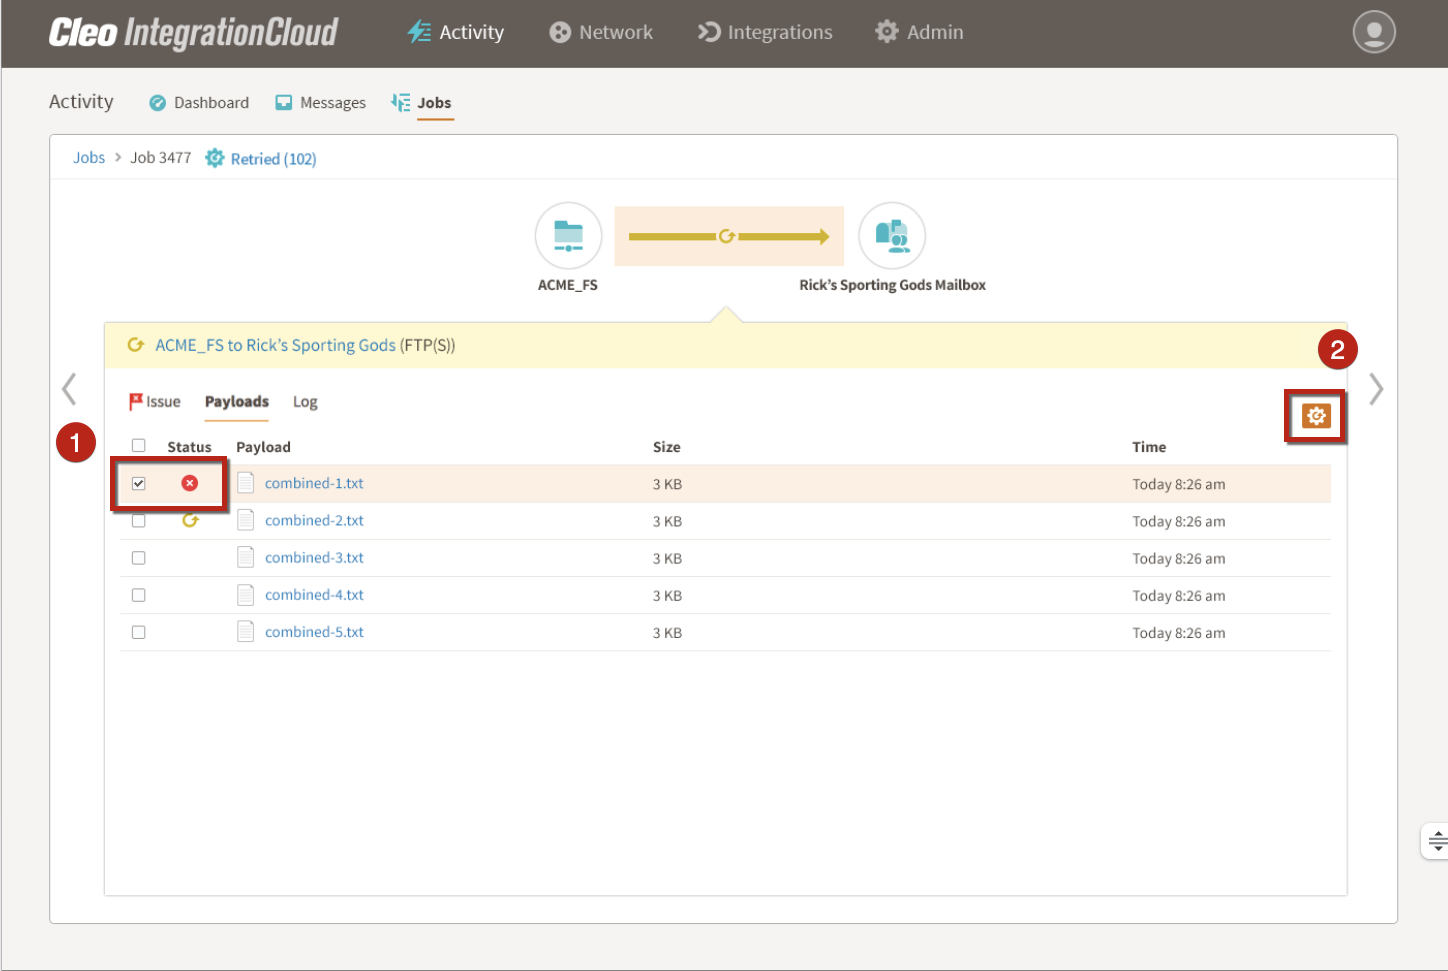Click the 'Activity' section heading text

81,101
